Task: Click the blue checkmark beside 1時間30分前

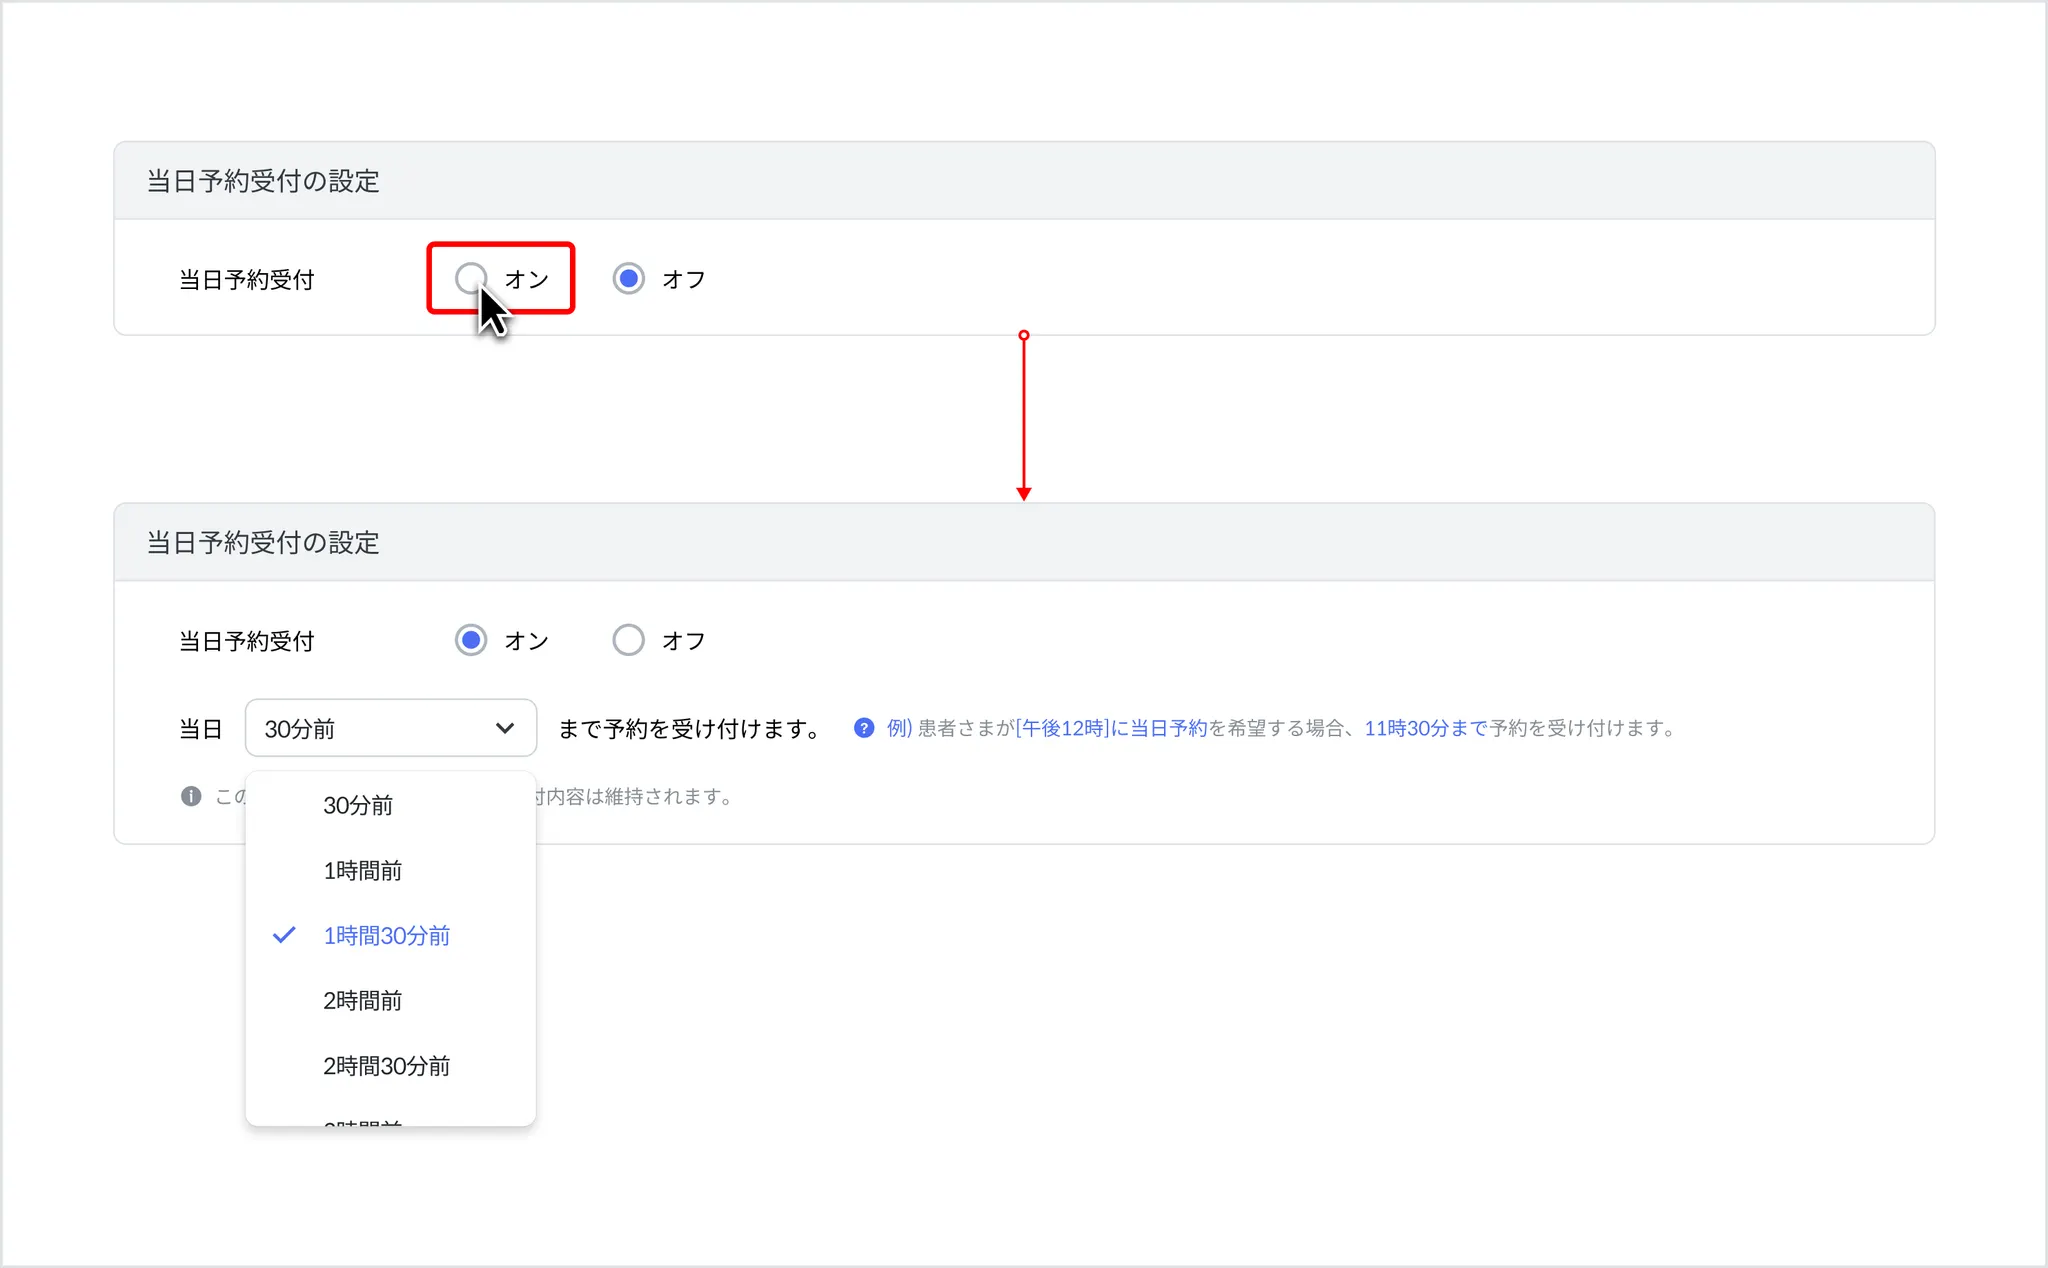Action: pos(284,935)
